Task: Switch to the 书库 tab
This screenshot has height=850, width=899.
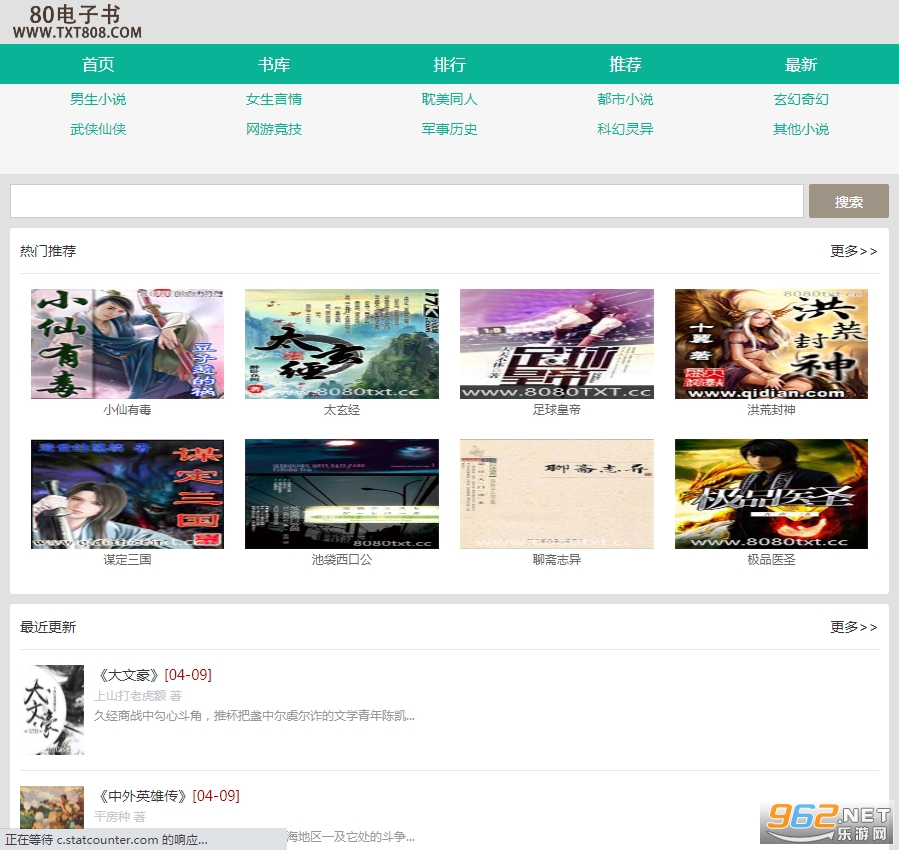Action: point(273,64)
